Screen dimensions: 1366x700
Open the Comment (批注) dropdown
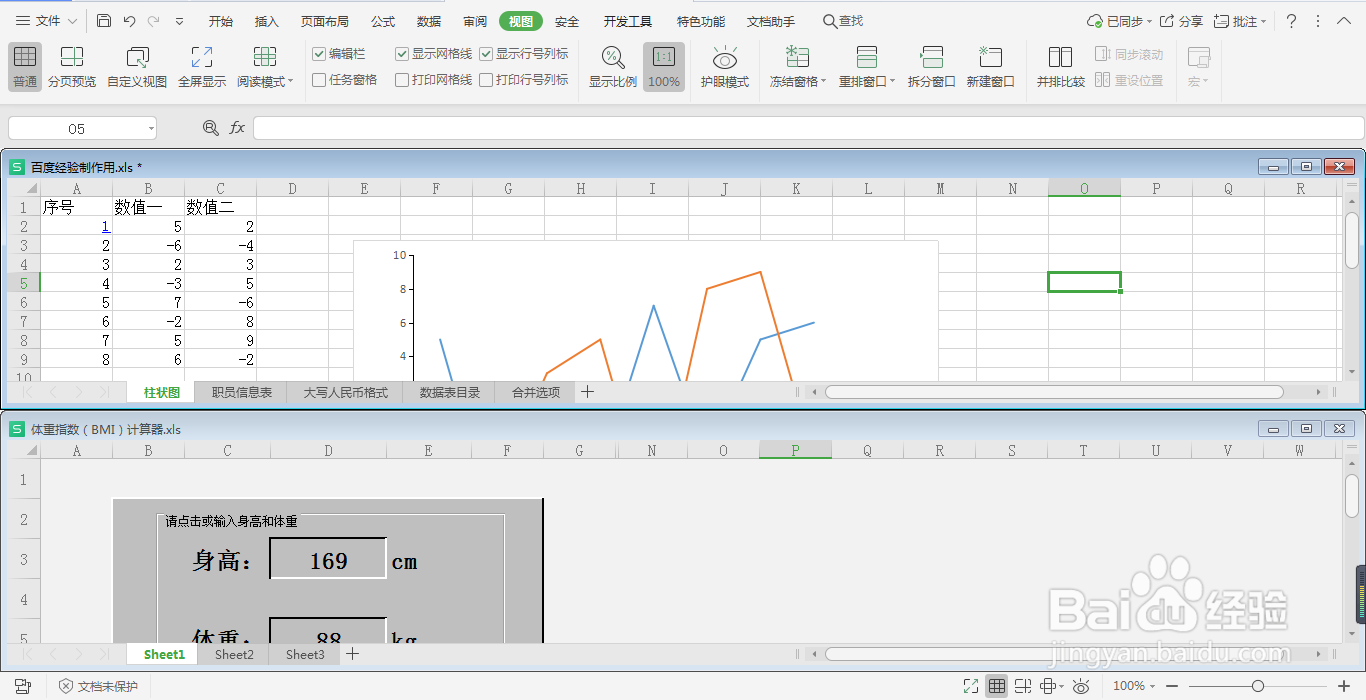pos(1264,22)
